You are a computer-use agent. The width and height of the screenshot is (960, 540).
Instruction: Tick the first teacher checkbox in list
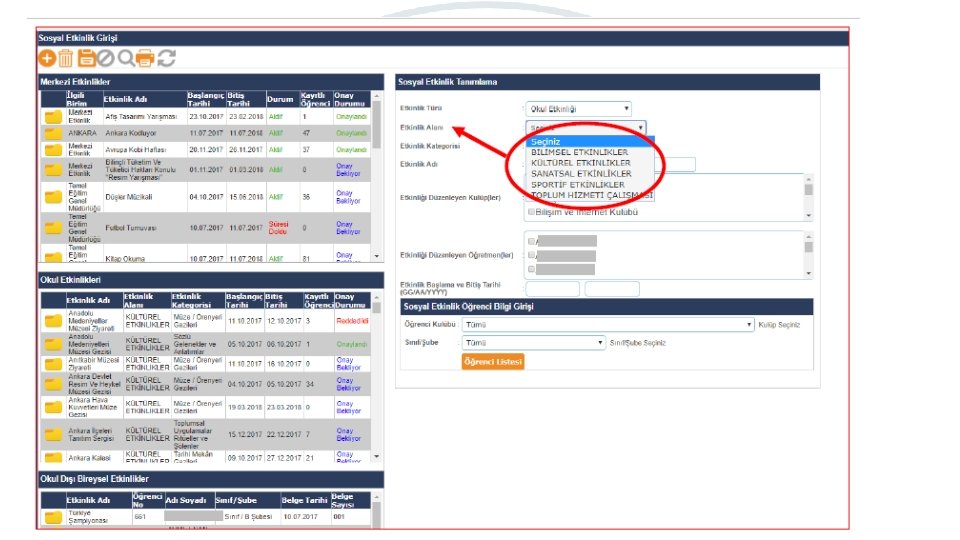click(531, 241)
